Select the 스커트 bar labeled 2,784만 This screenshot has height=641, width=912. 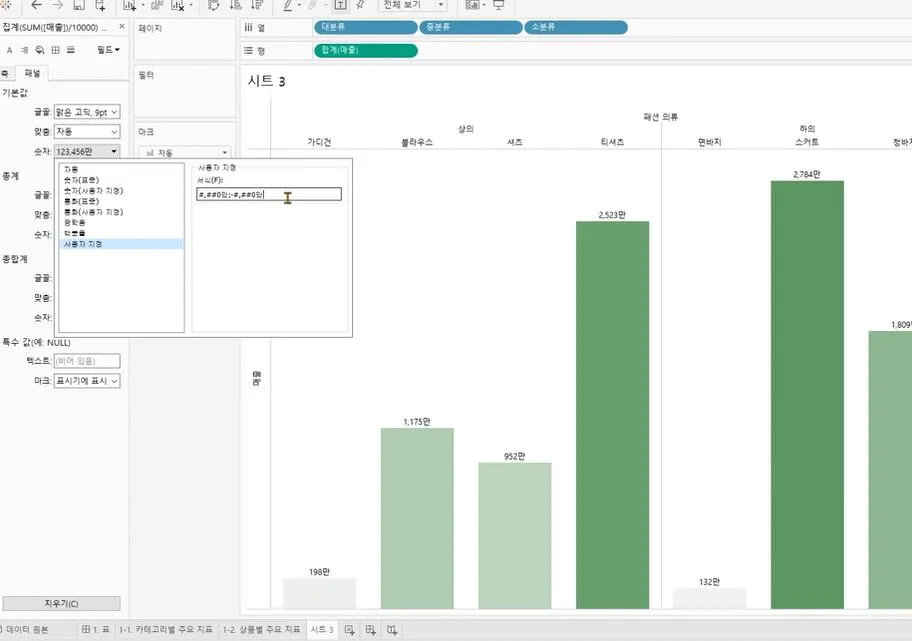(x=807, y=394)
